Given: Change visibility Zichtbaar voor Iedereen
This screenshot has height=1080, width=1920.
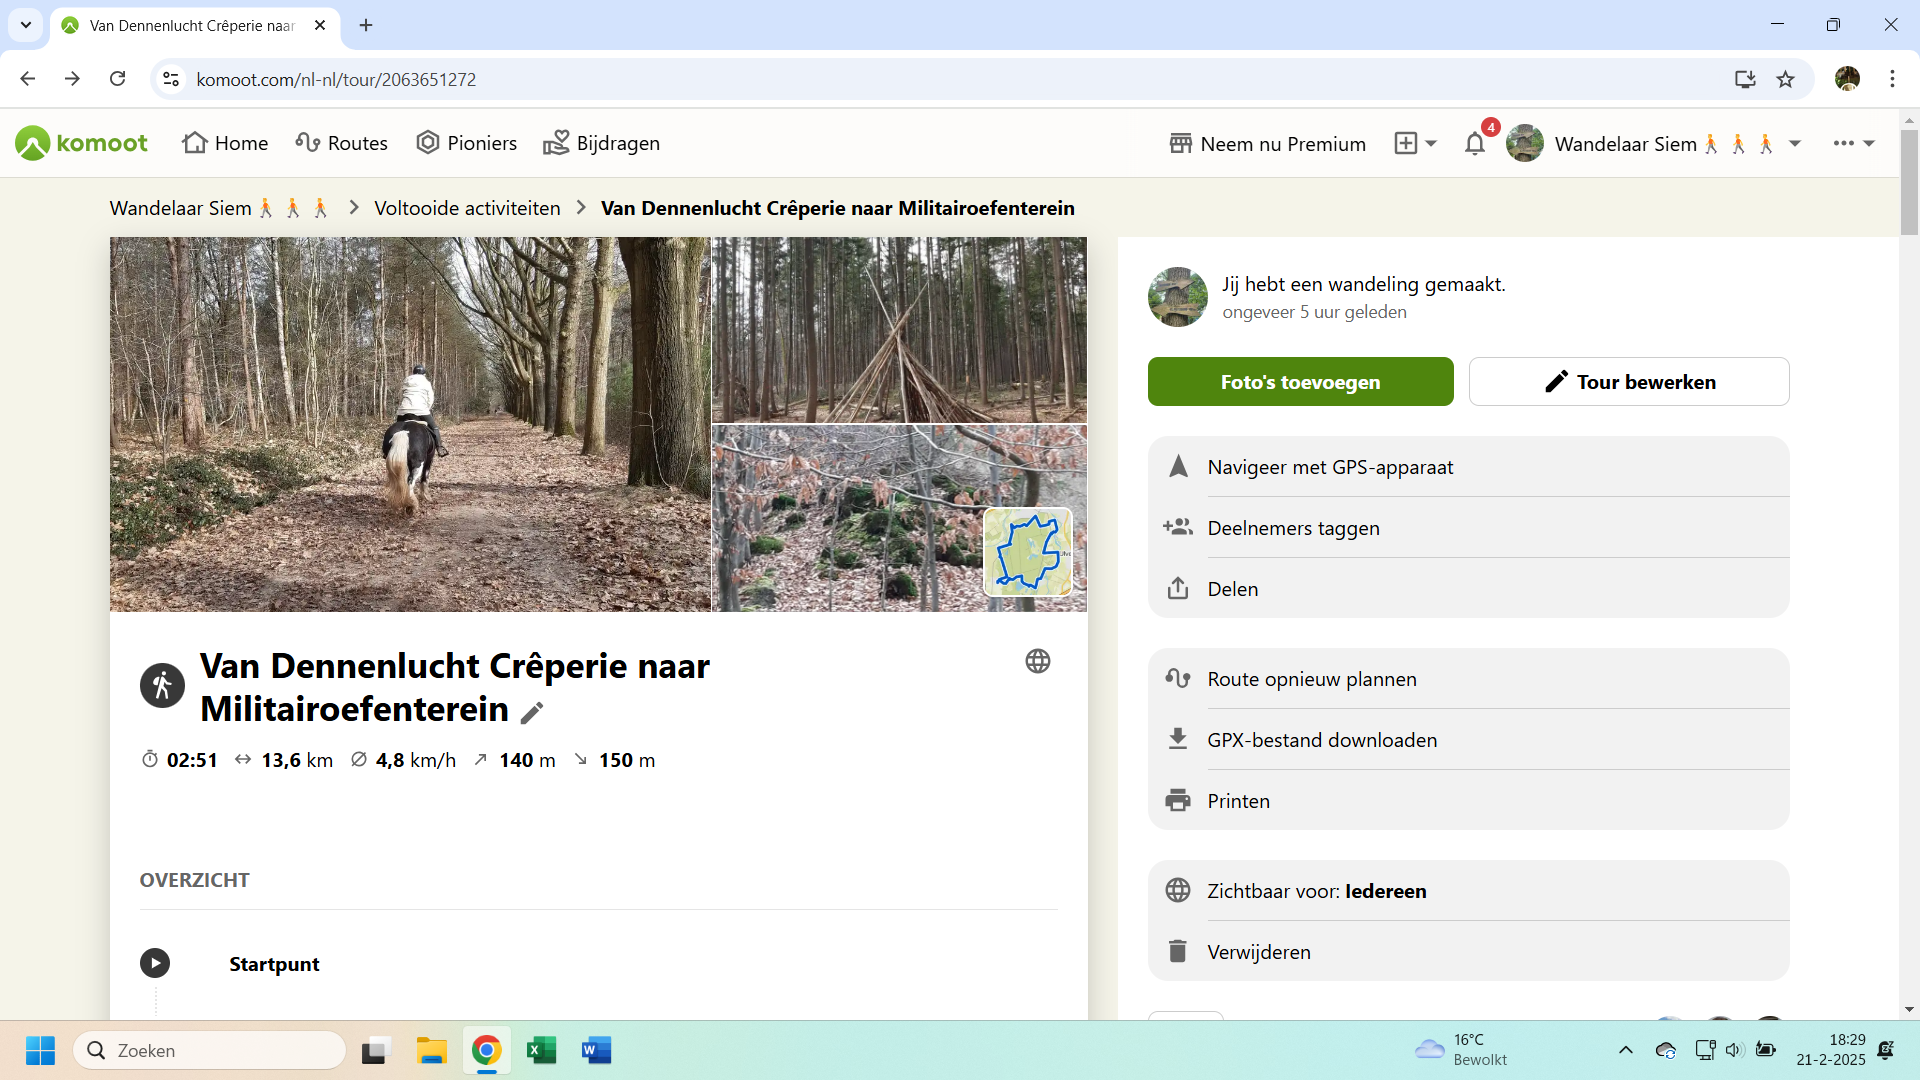Looking at the screenshot, I should 1316,891.
